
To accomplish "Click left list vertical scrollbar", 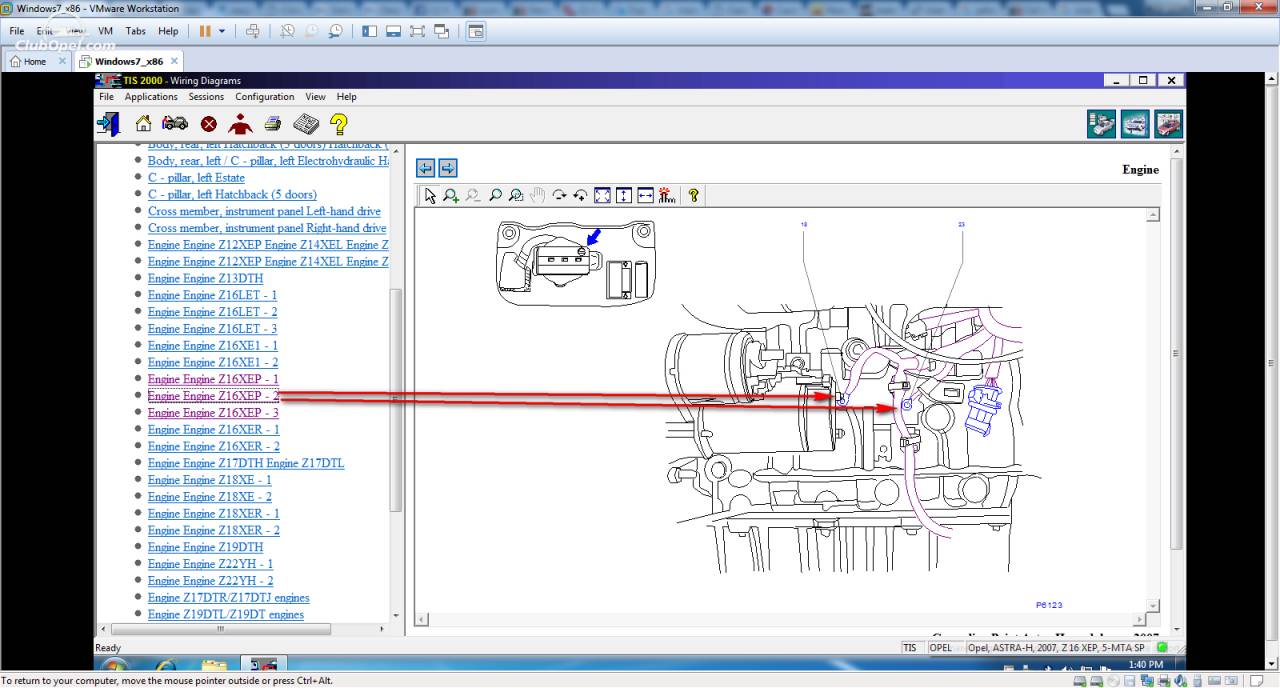I will [x=396, y=400].
